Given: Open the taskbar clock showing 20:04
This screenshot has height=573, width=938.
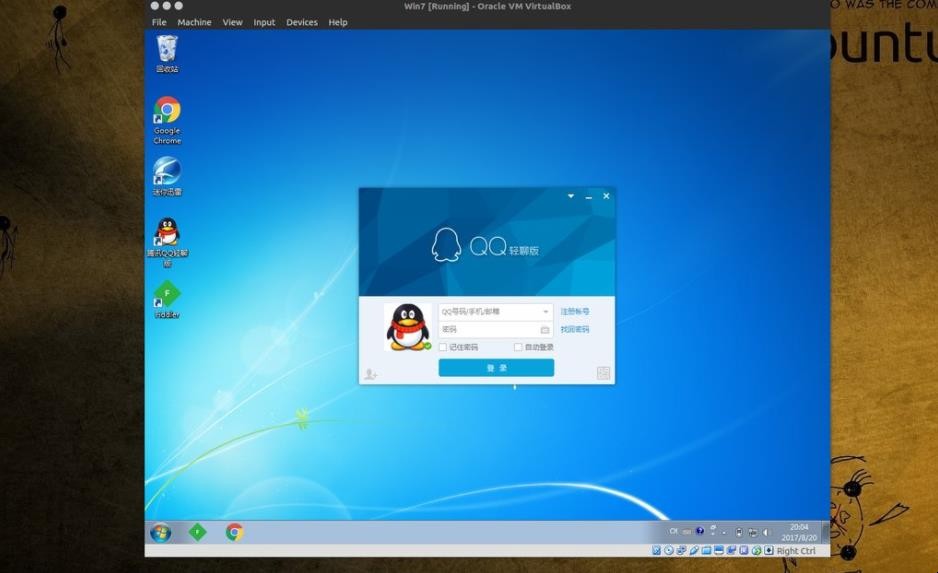Looking at the screenshot, I should click(799, 532).
